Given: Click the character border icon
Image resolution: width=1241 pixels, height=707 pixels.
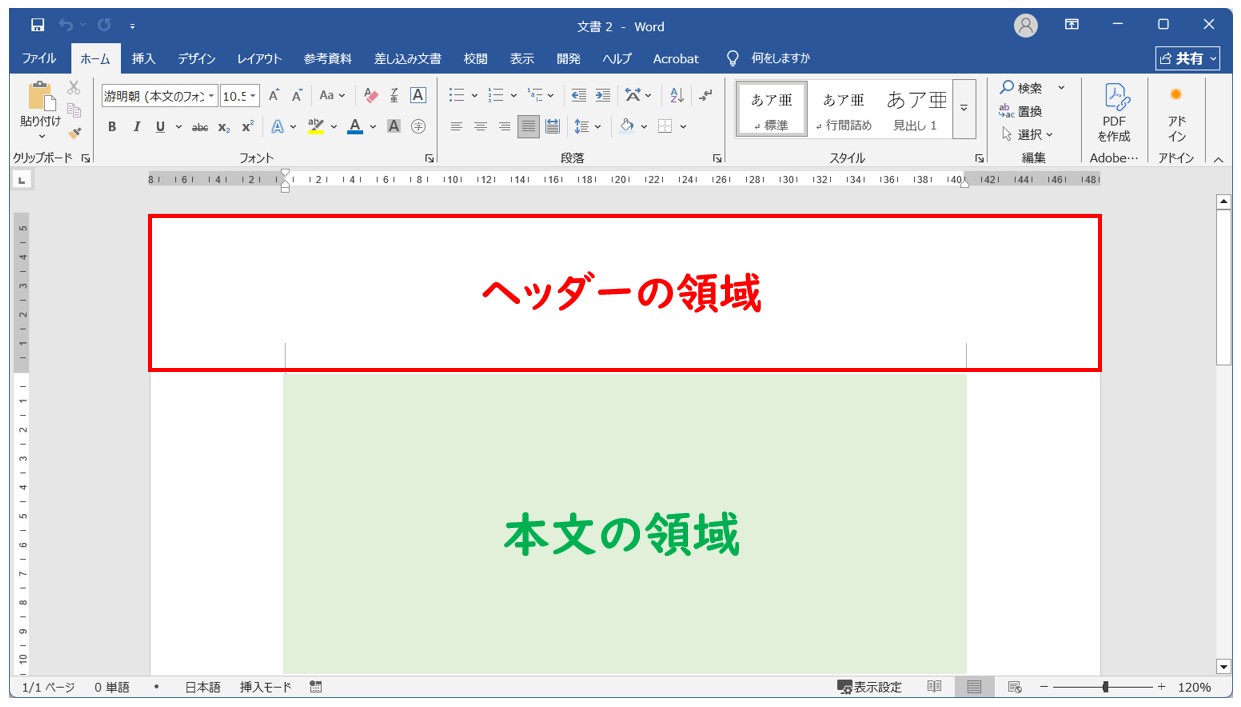Looking at the screenshot, I should tap(418, 96).
